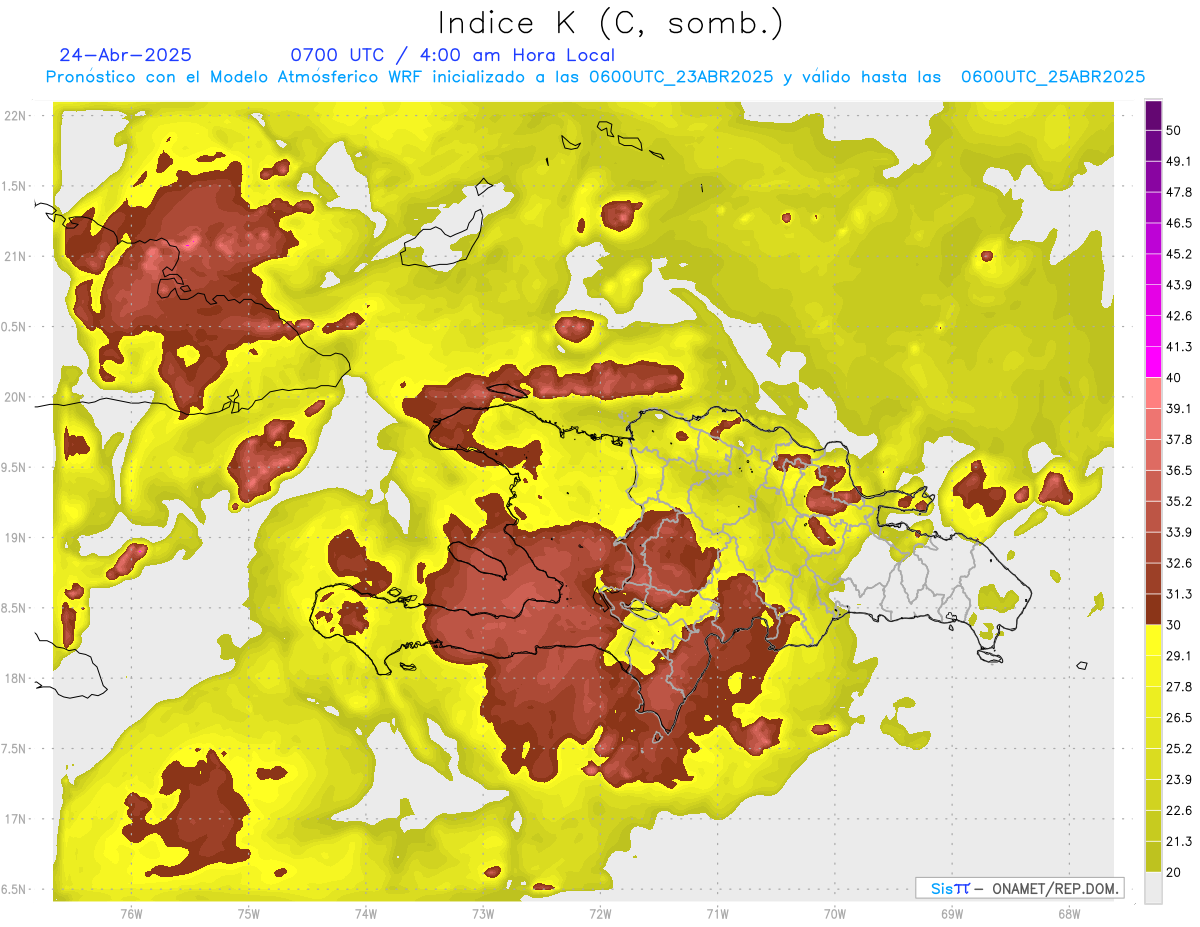The height and width of the screenshot is (927, 1200).
Task: Click the "71W" longitude label
Action: [x=717, y=914]
